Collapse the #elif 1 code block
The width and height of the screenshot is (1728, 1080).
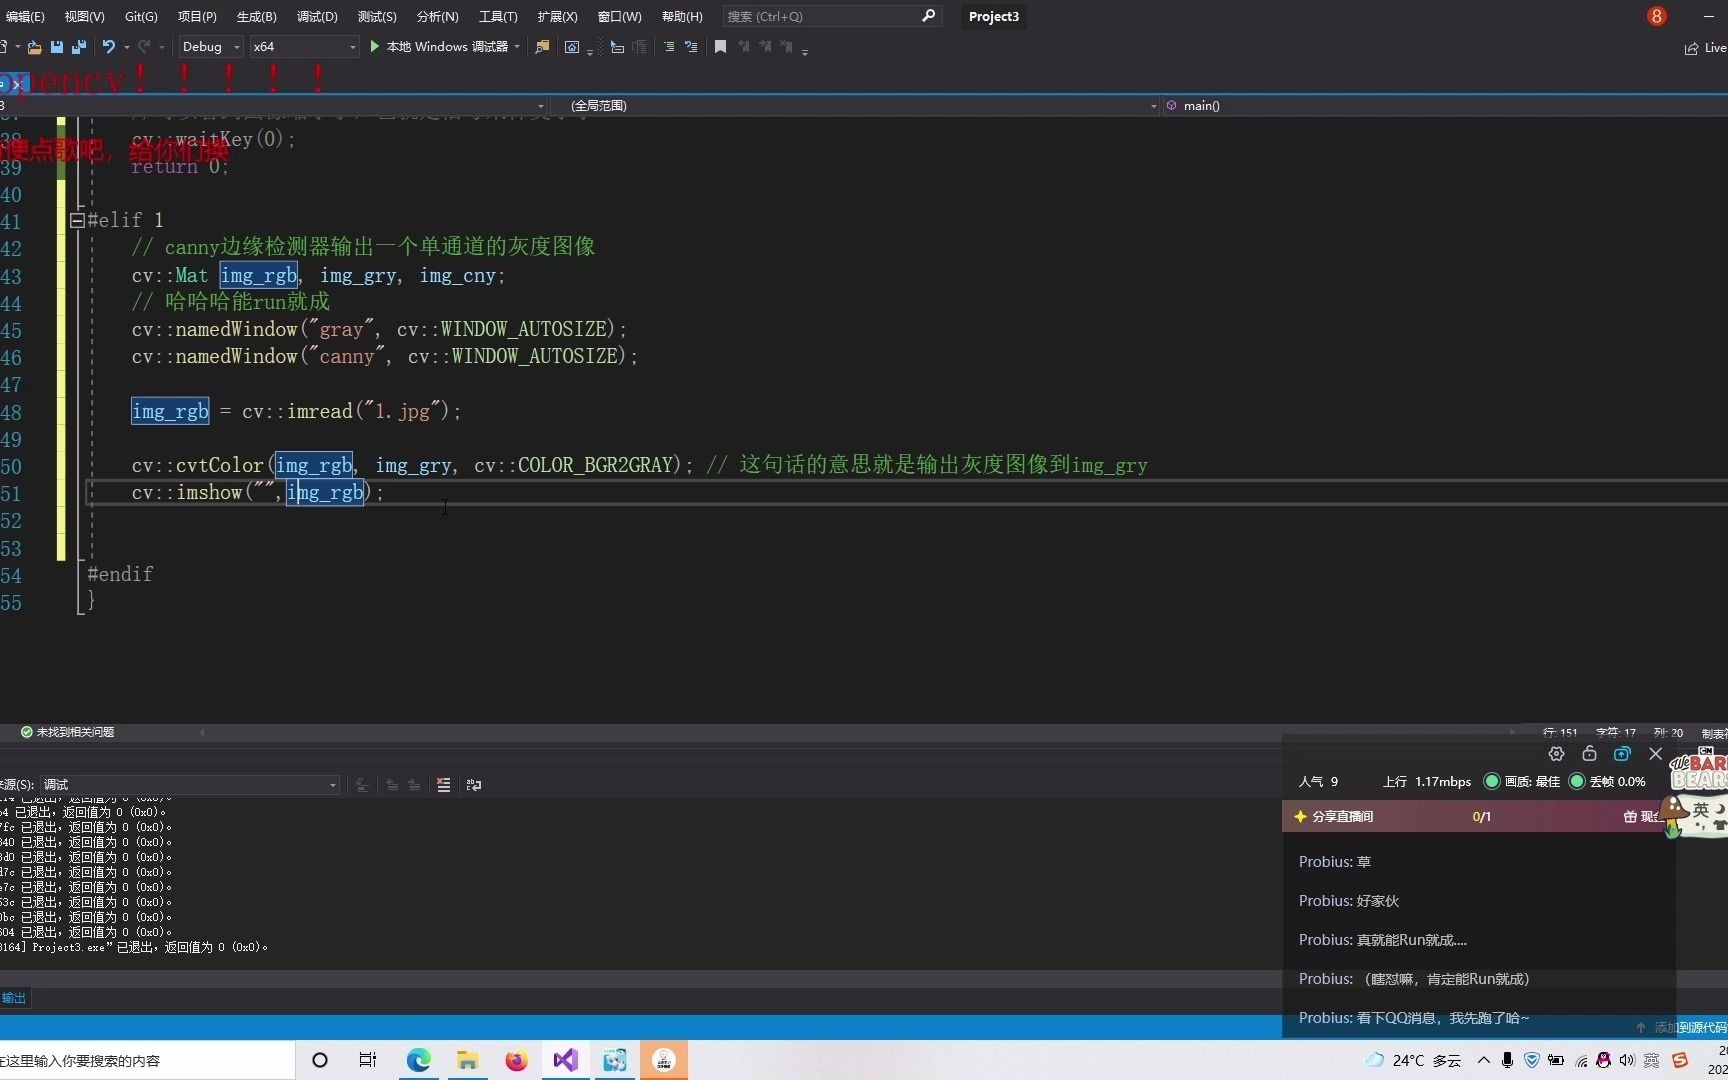pos(77,220)
